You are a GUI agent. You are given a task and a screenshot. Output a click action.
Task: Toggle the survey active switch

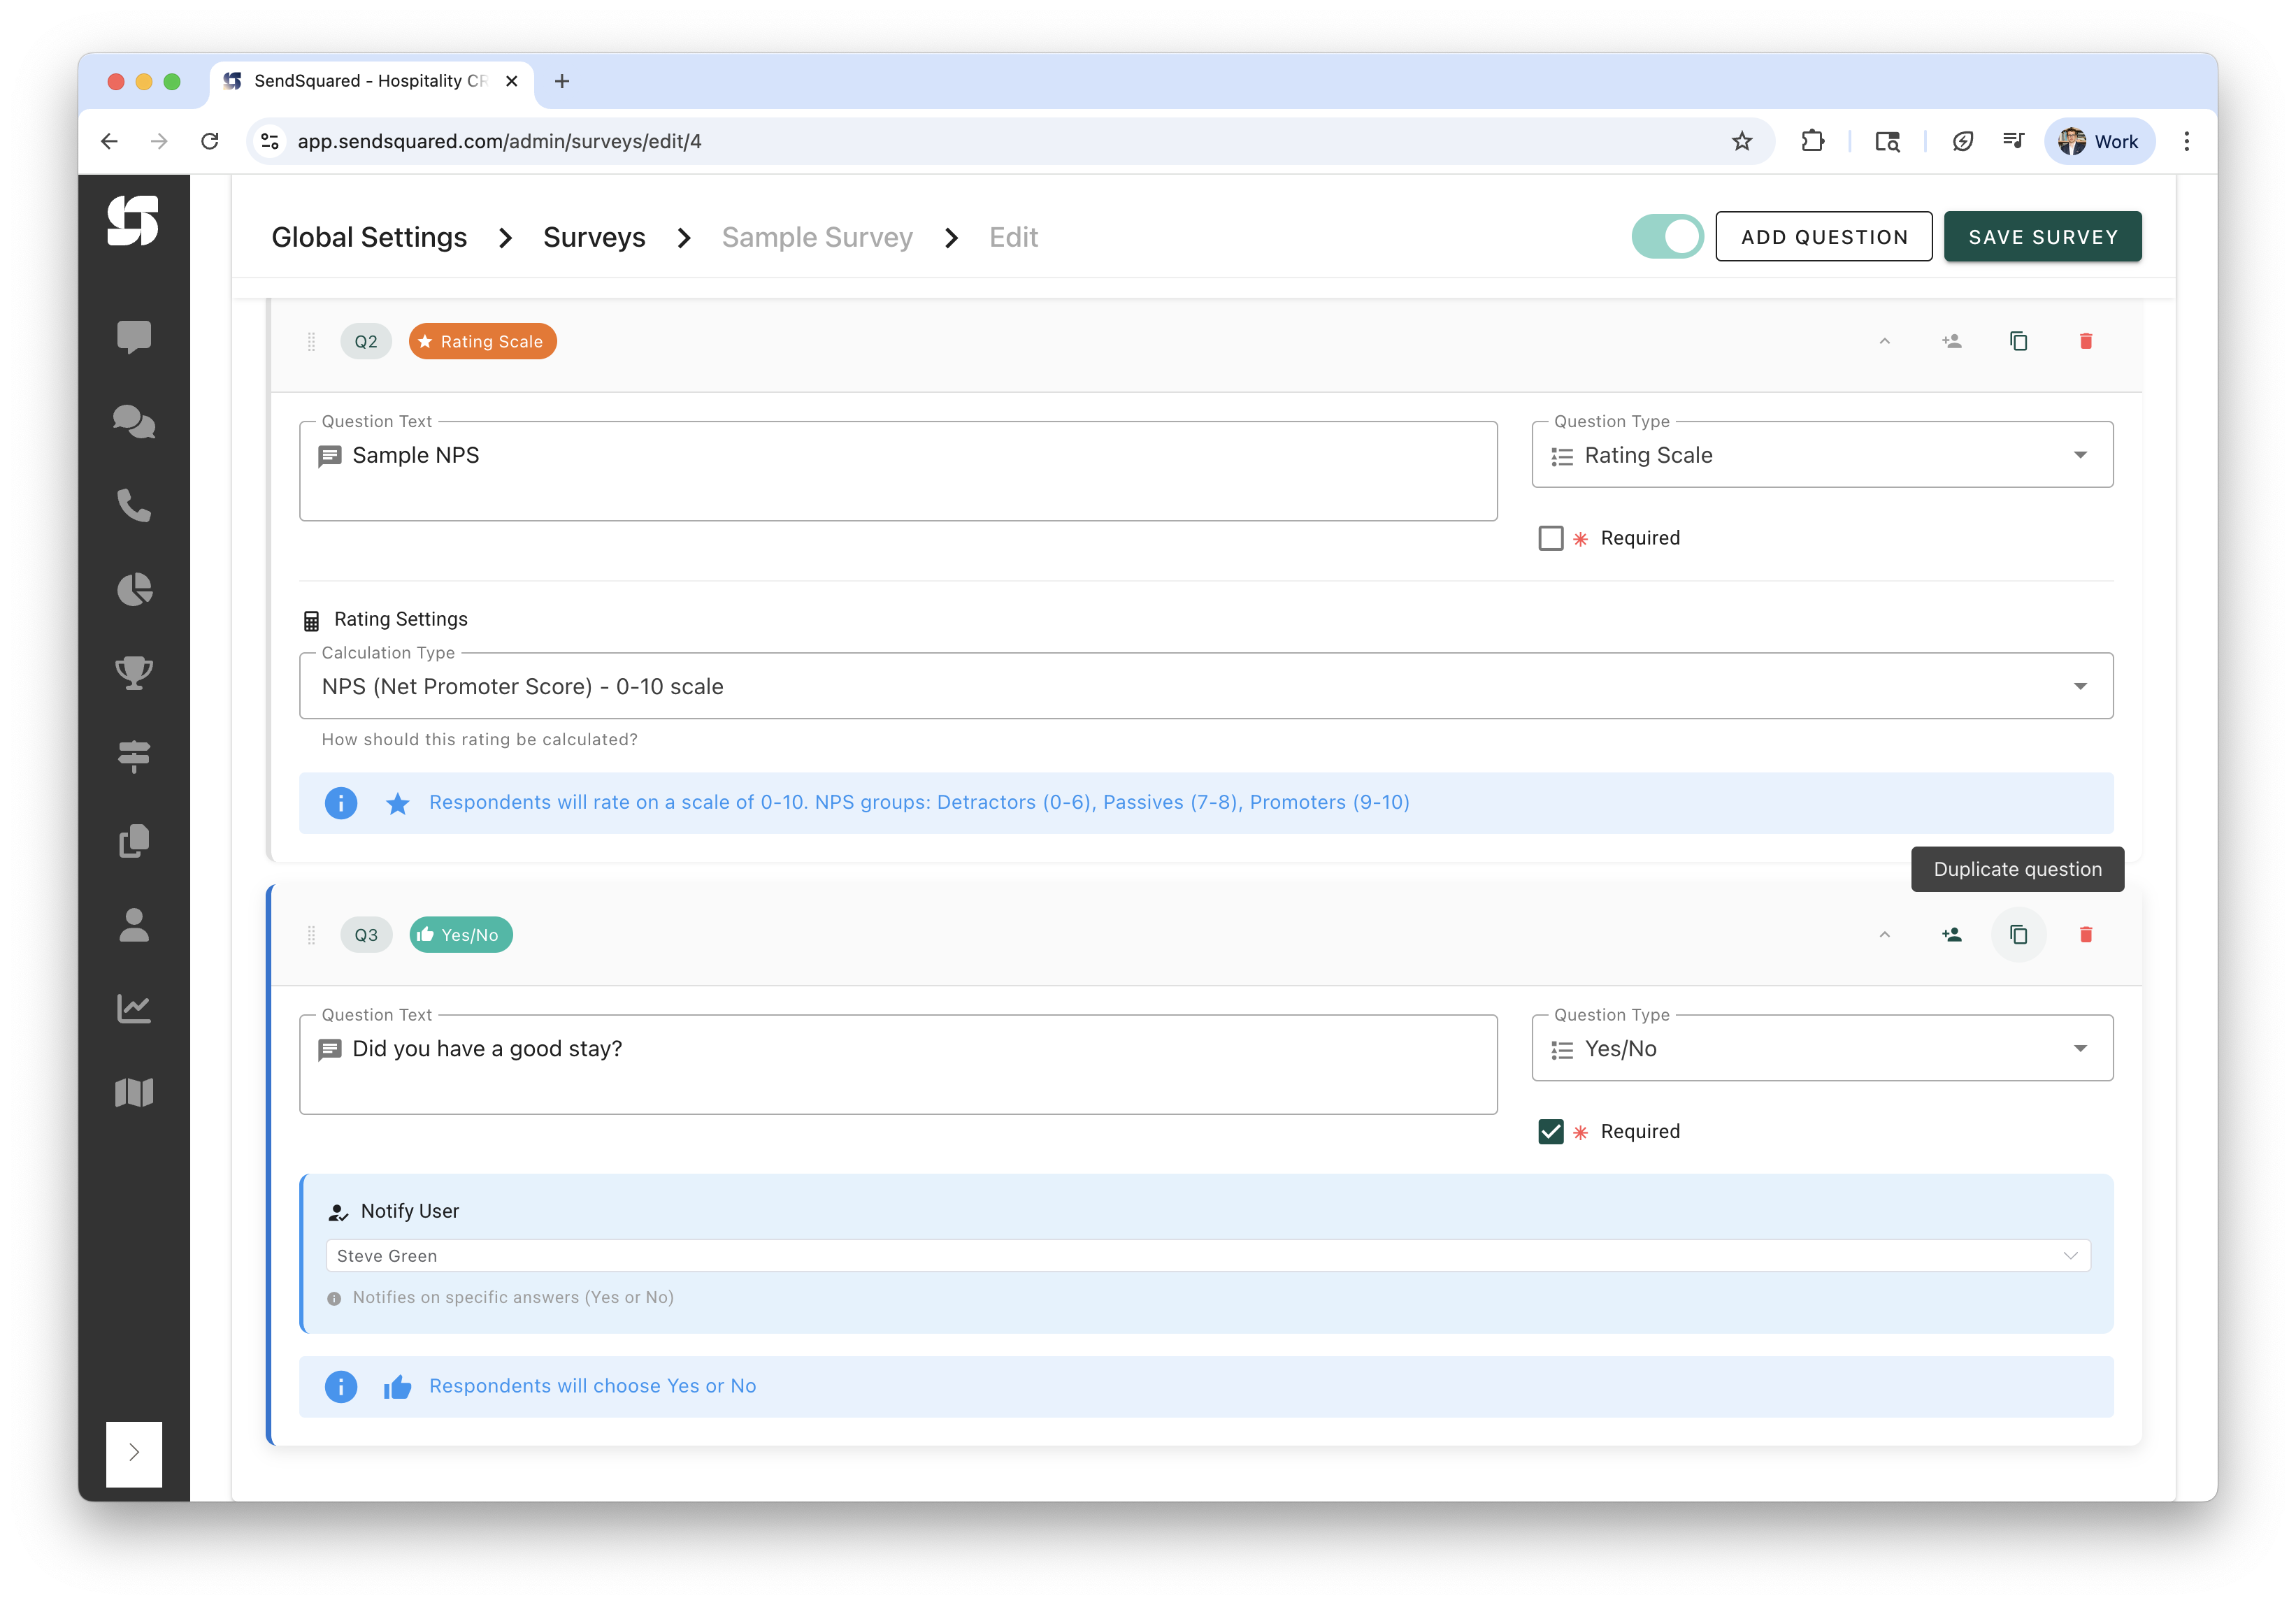tap(1667, 237)
